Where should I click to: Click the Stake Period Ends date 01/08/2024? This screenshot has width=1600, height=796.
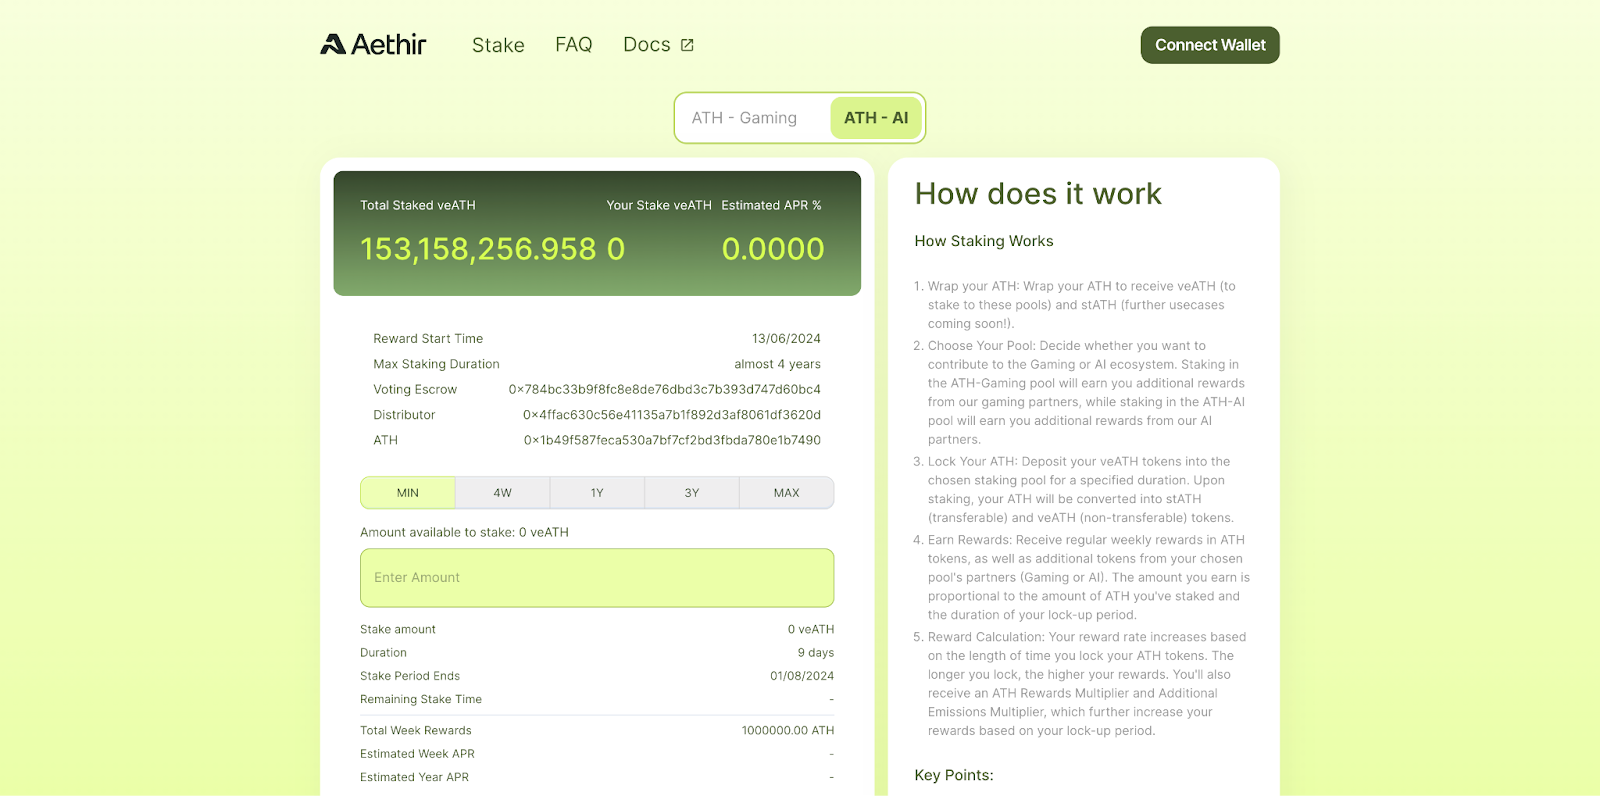click(802, 676)
